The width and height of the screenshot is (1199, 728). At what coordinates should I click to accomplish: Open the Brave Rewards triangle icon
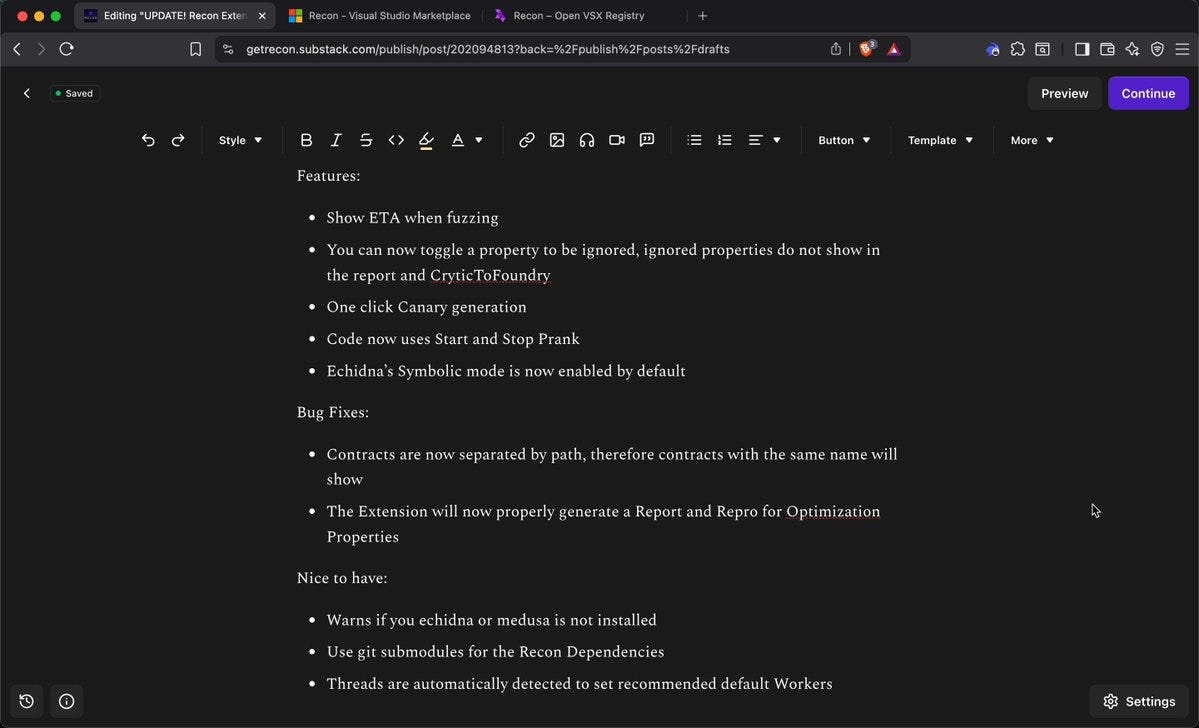coord(894,49)
